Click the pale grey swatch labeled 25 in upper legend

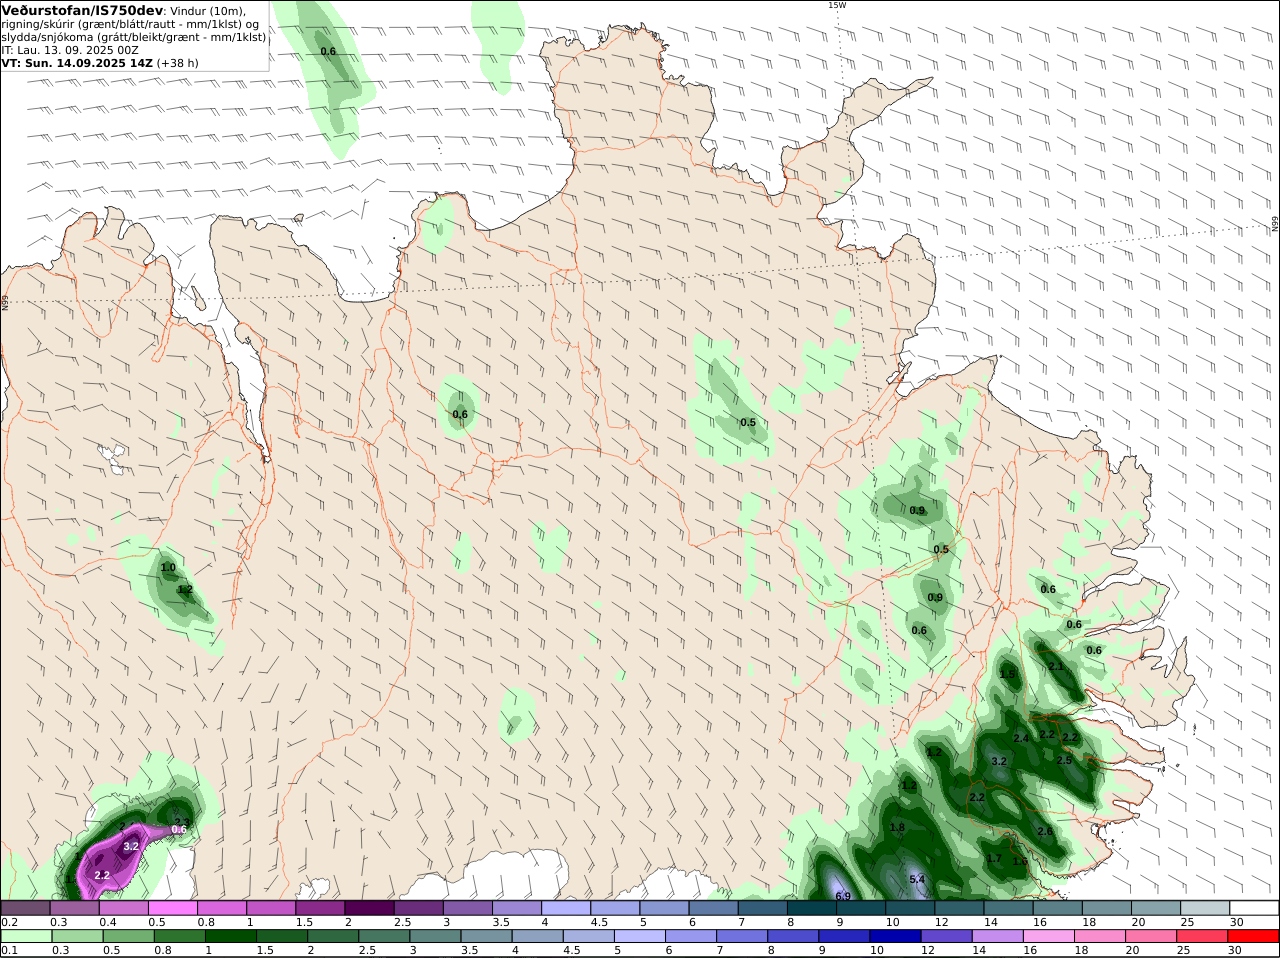point(1205,908)
